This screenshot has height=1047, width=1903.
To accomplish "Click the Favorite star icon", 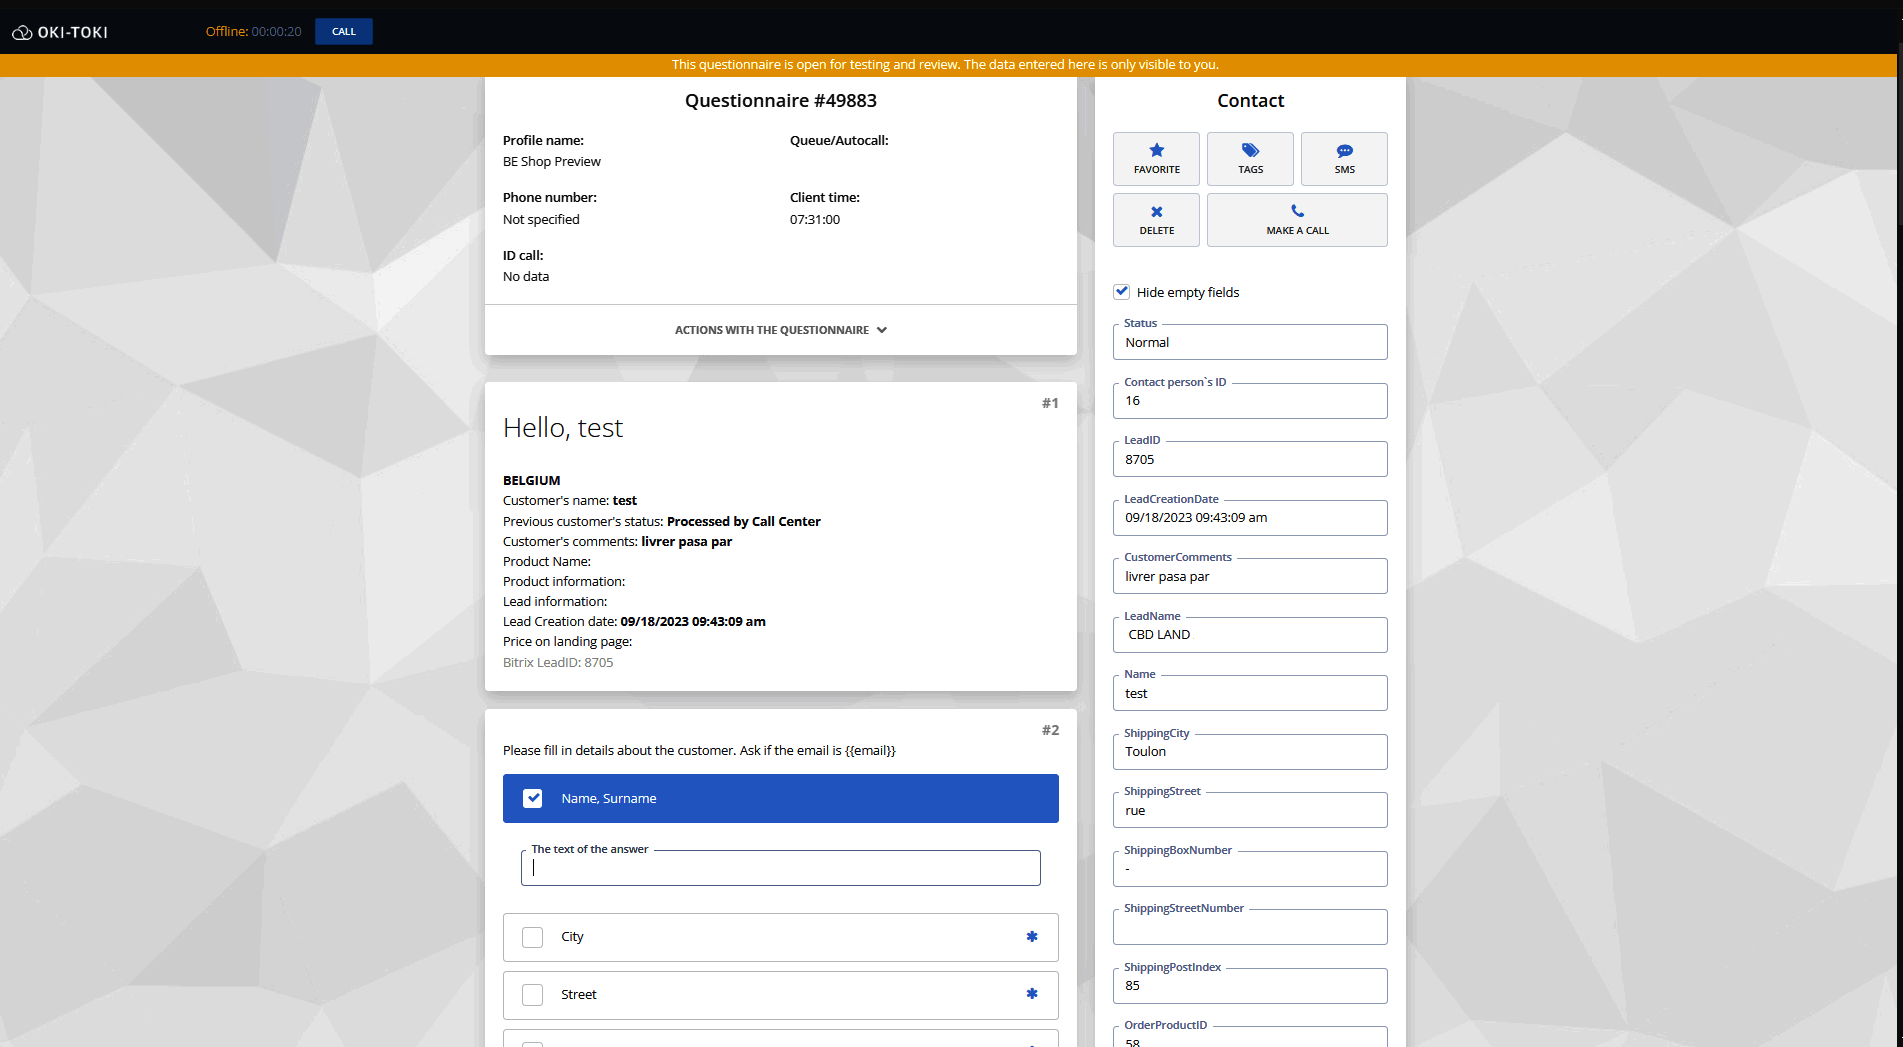I will point(1157,150).
